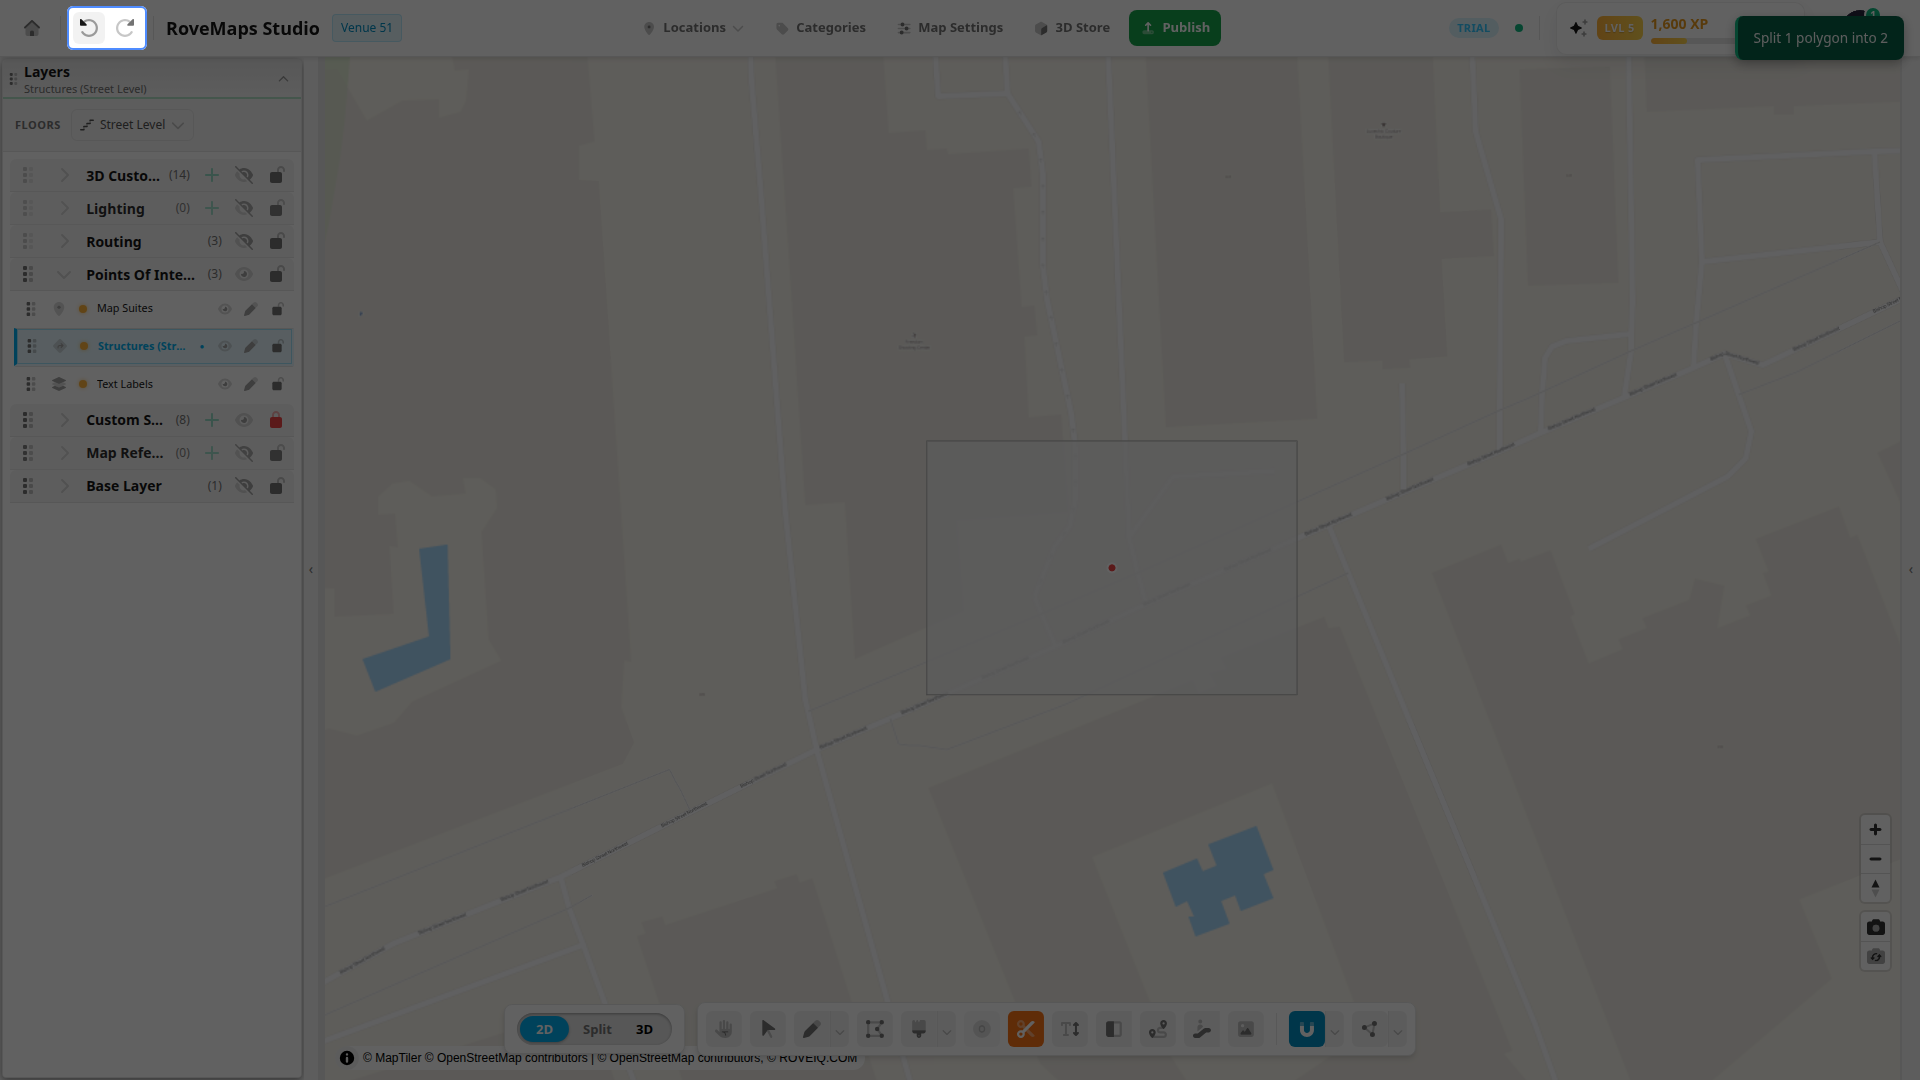The width and height of the screenshot is (1920, 1080).
Task: Select the pan hand tool
Action: pyautogui.click(x=724, y=1029)
